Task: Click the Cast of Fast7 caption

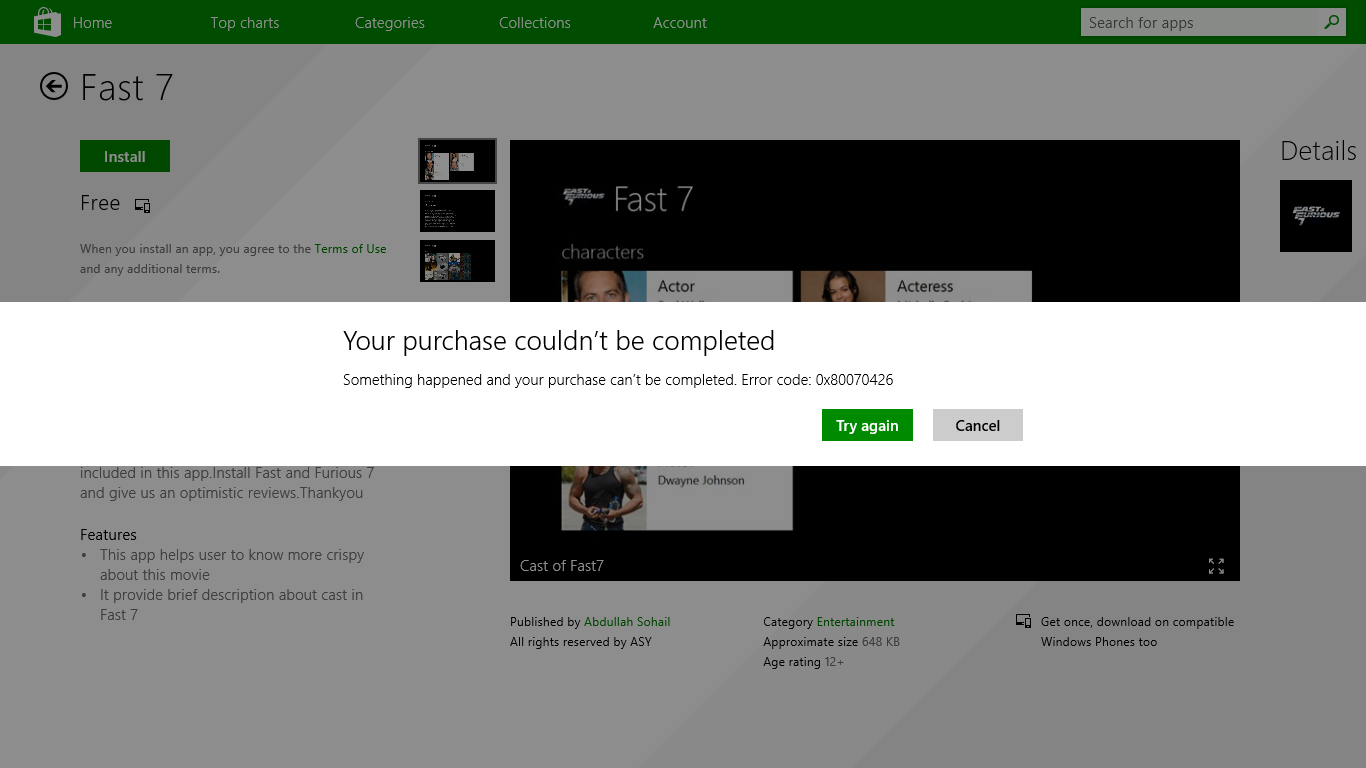Action: point(562,566)
